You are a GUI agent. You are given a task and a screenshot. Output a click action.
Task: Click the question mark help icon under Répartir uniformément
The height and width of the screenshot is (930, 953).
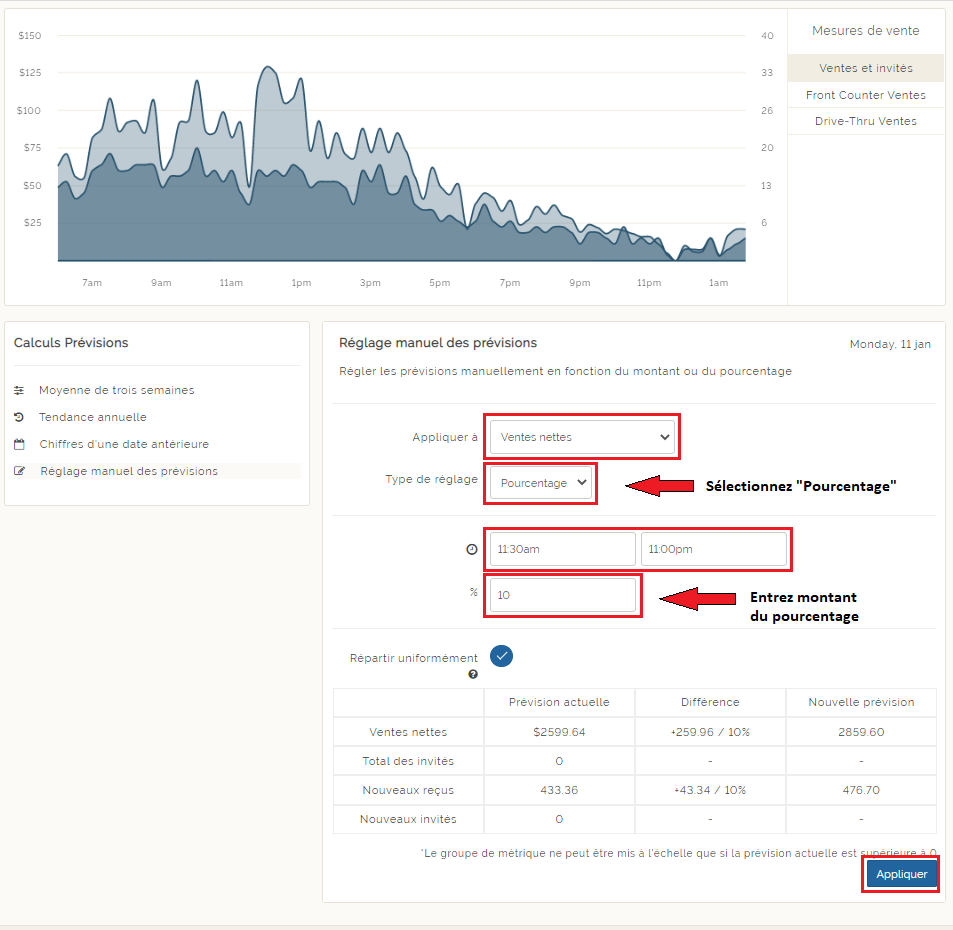coord(473,674)
